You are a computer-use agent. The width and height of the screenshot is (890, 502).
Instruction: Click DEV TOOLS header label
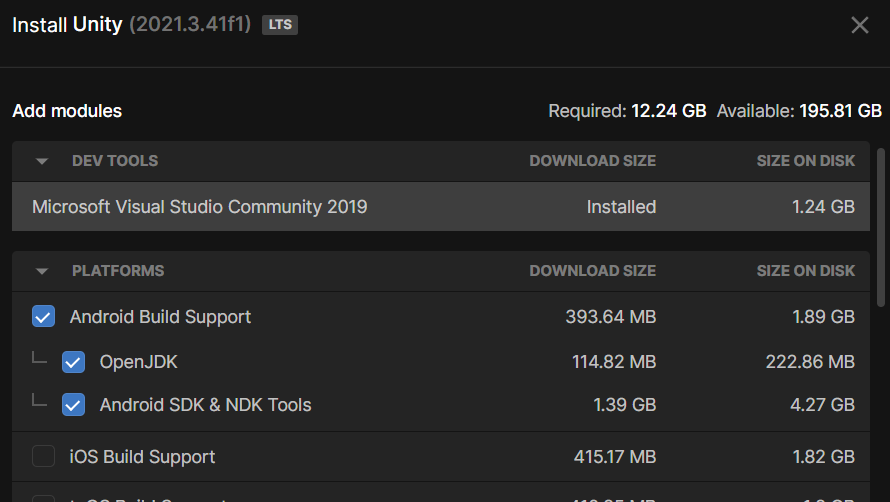click(115, 161)
